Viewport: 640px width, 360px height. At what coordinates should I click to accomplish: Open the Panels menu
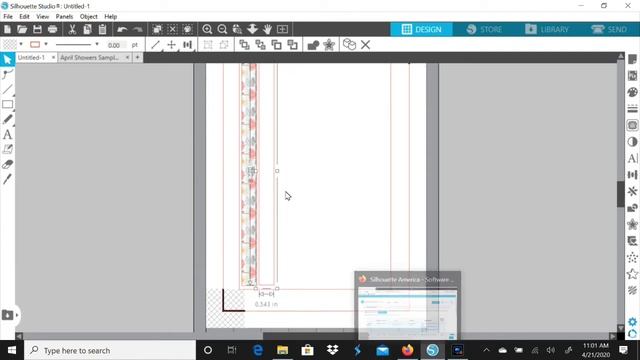tap(64, 17)
